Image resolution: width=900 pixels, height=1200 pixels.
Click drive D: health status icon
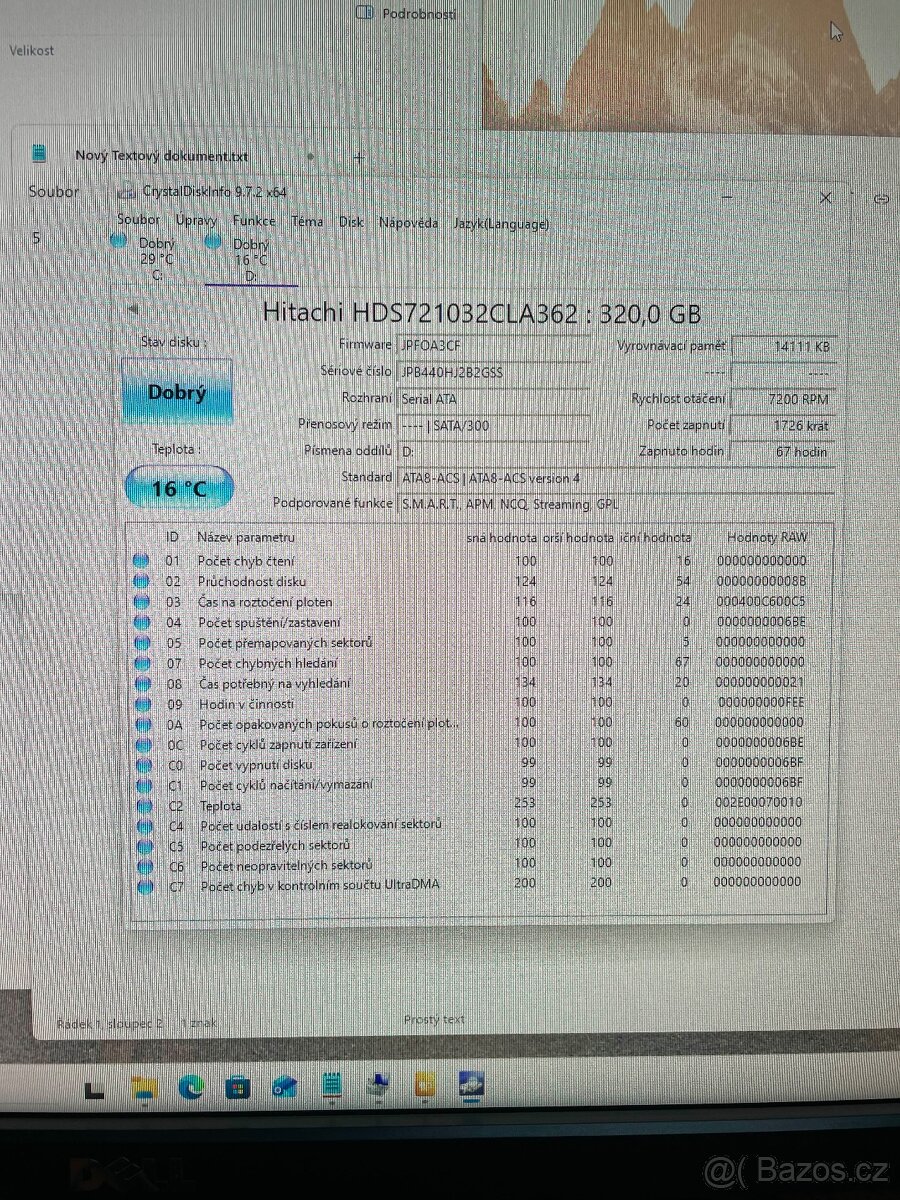click(212, 240)
